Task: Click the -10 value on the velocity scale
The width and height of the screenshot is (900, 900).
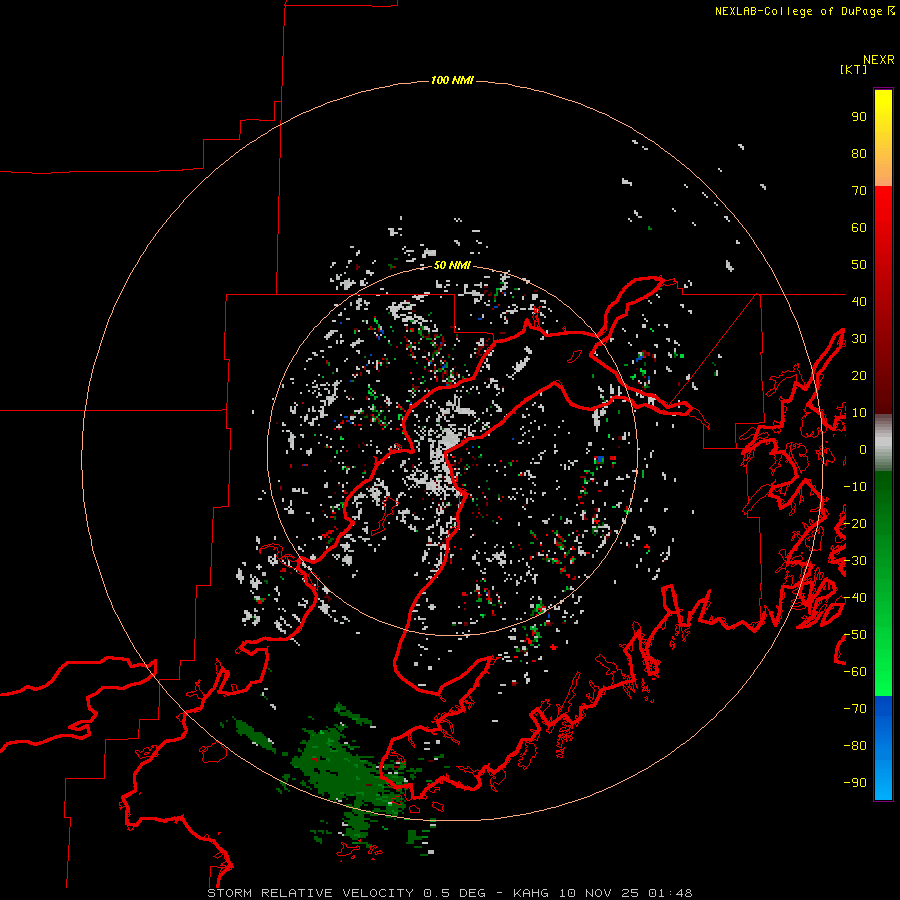Action: pos(855,487)
